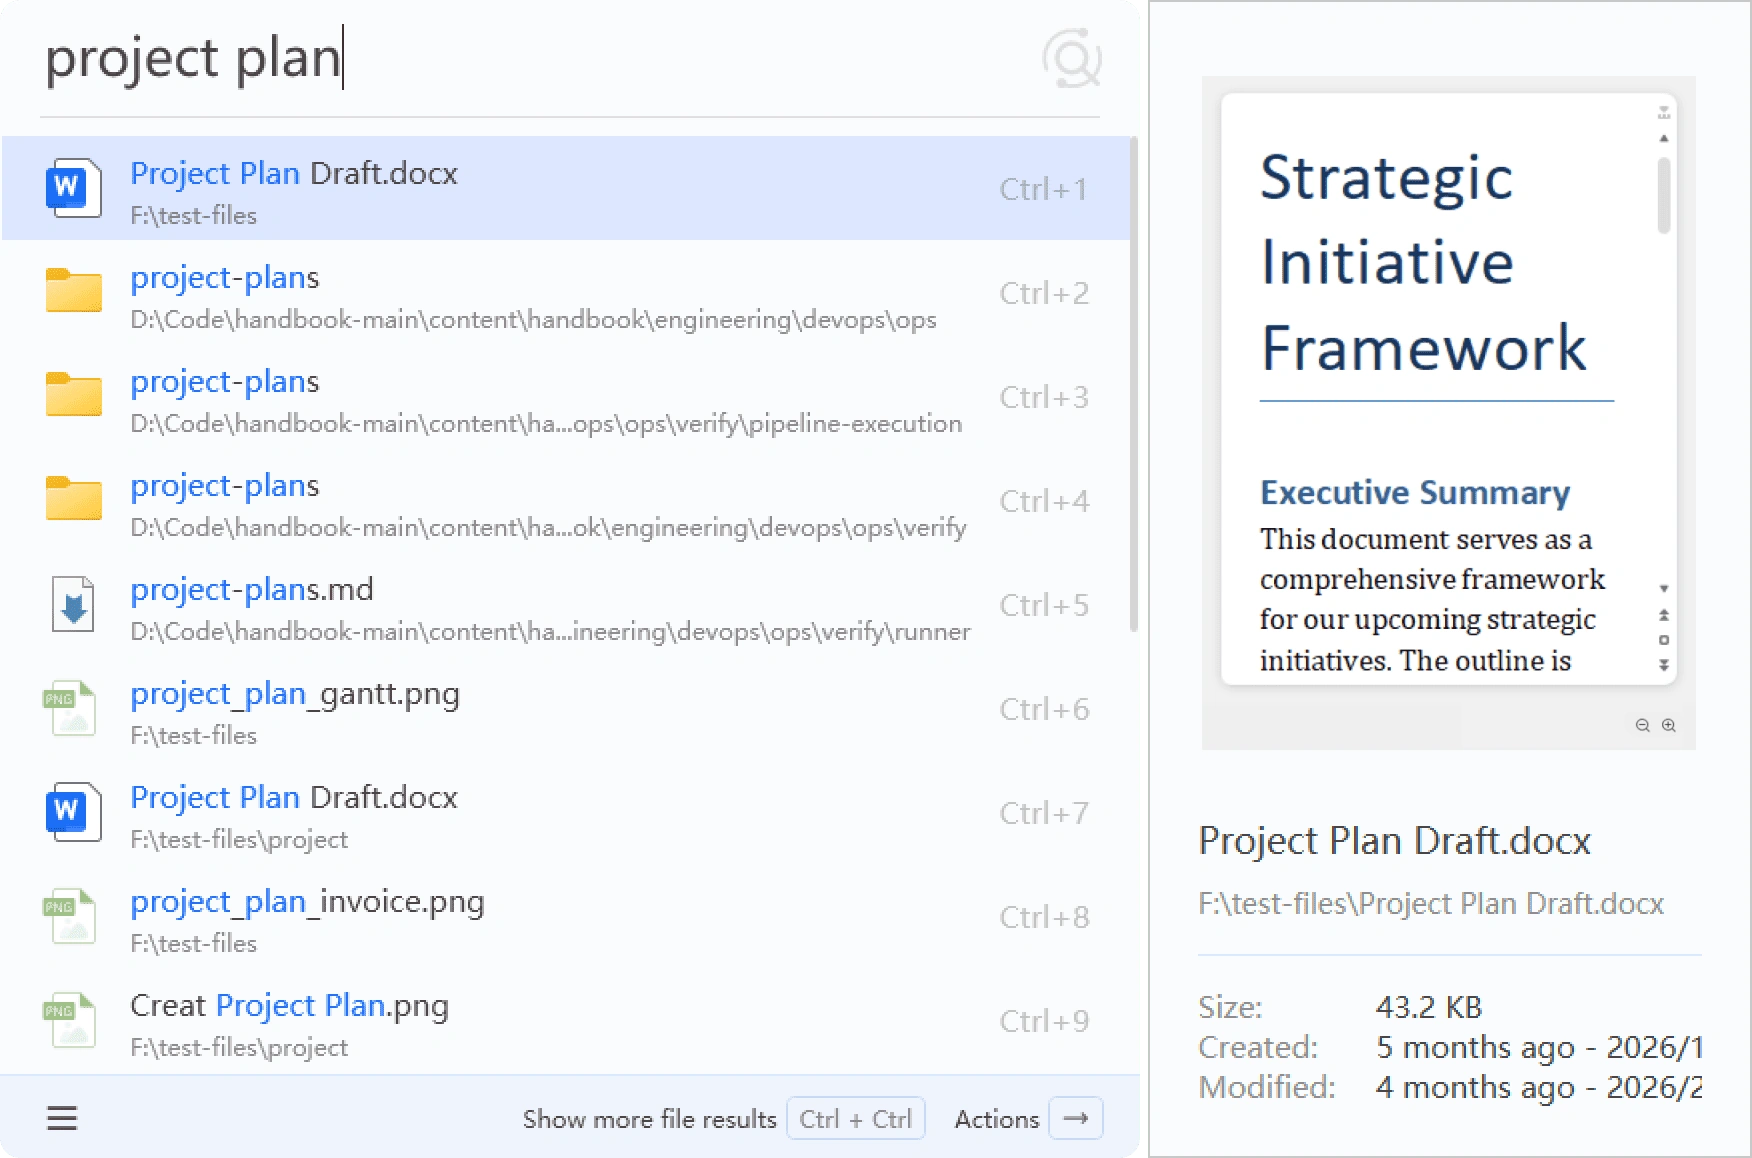This screenshot has height=1158, width=1752.
Task: Open the hamburger menu at bottom left
Action: (x=62, y=1118)
